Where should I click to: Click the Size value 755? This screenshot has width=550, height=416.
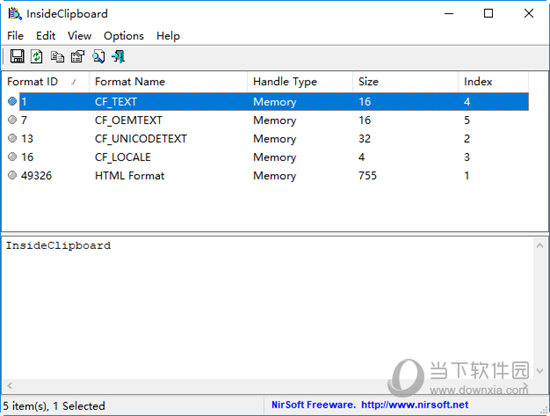367,175
